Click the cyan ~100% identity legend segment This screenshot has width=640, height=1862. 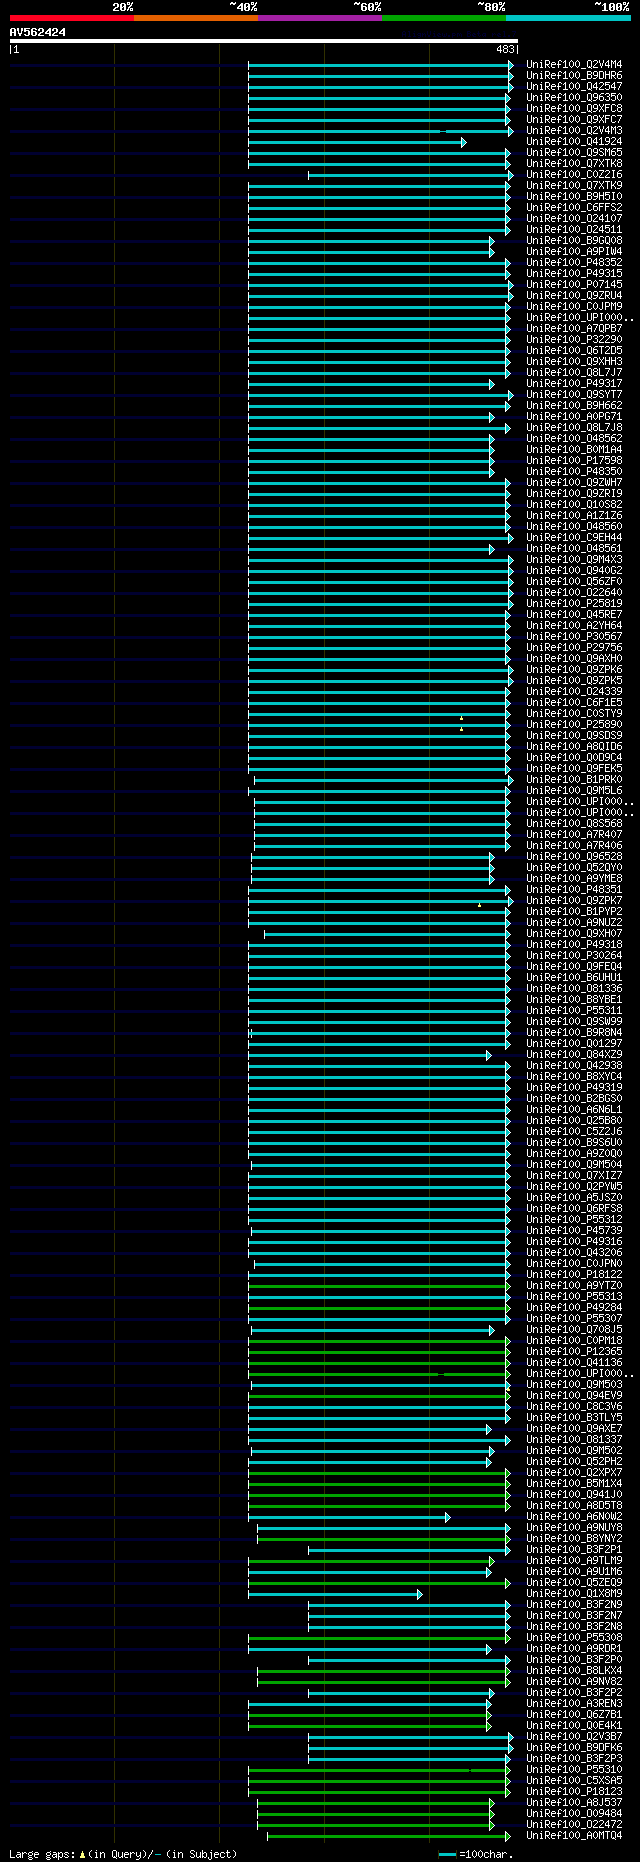point(568,18)
